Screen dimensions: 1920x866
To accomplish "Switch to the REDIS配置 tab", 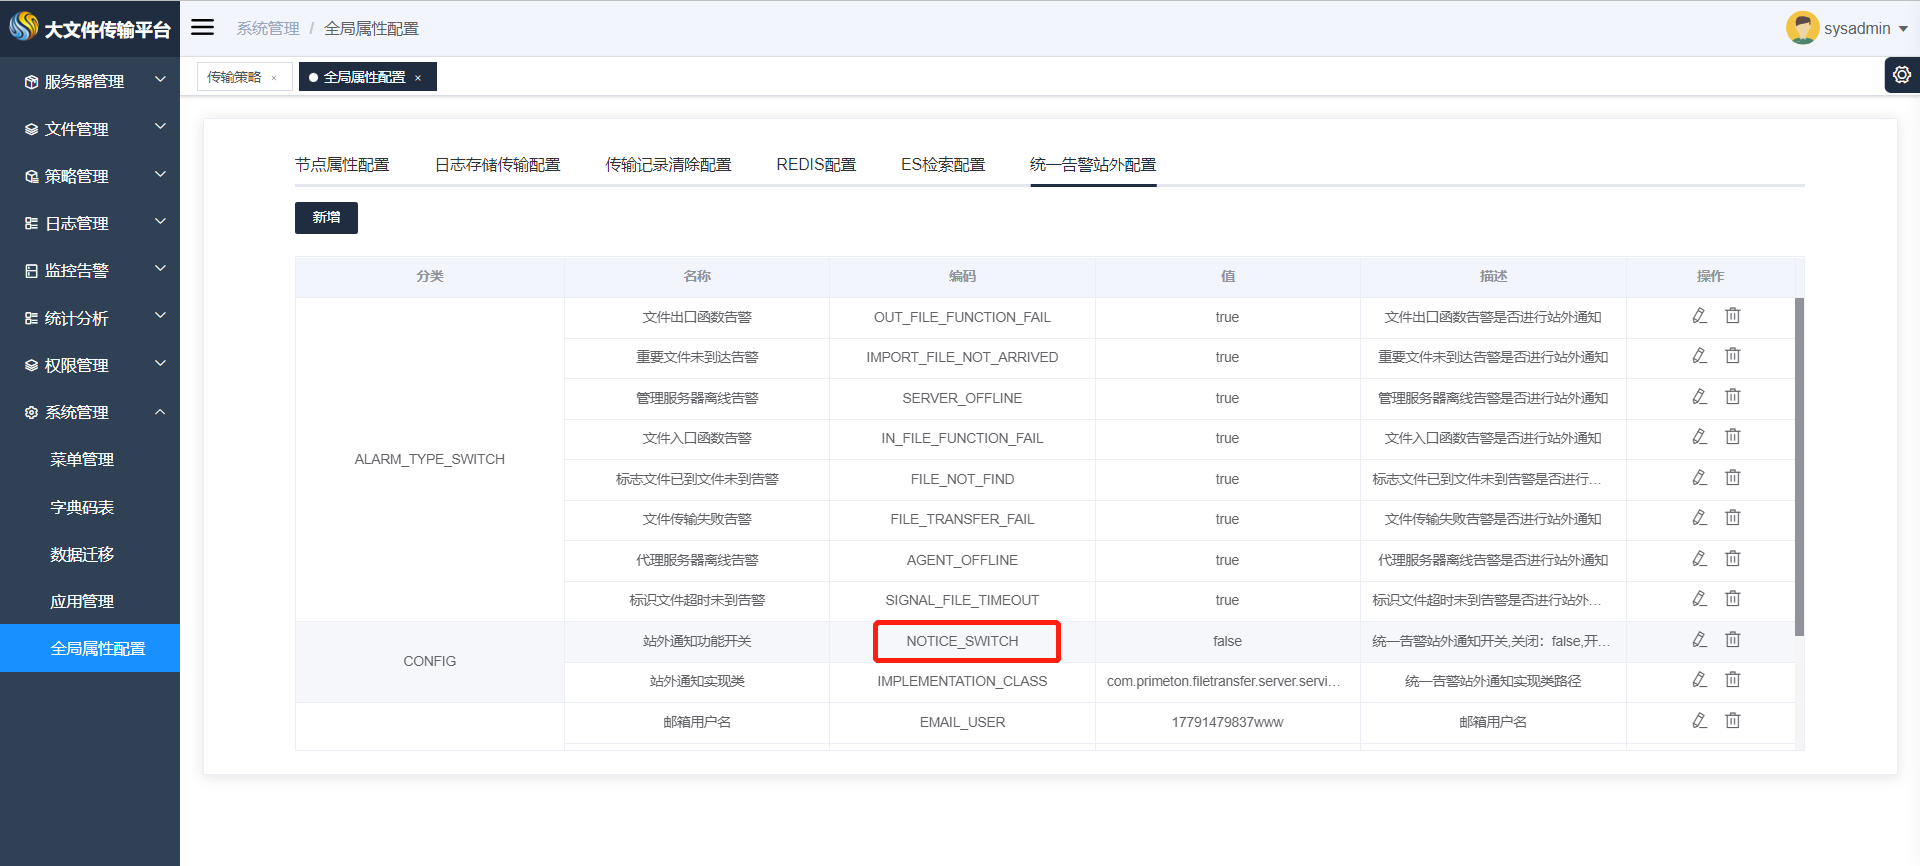I will 815,165.
